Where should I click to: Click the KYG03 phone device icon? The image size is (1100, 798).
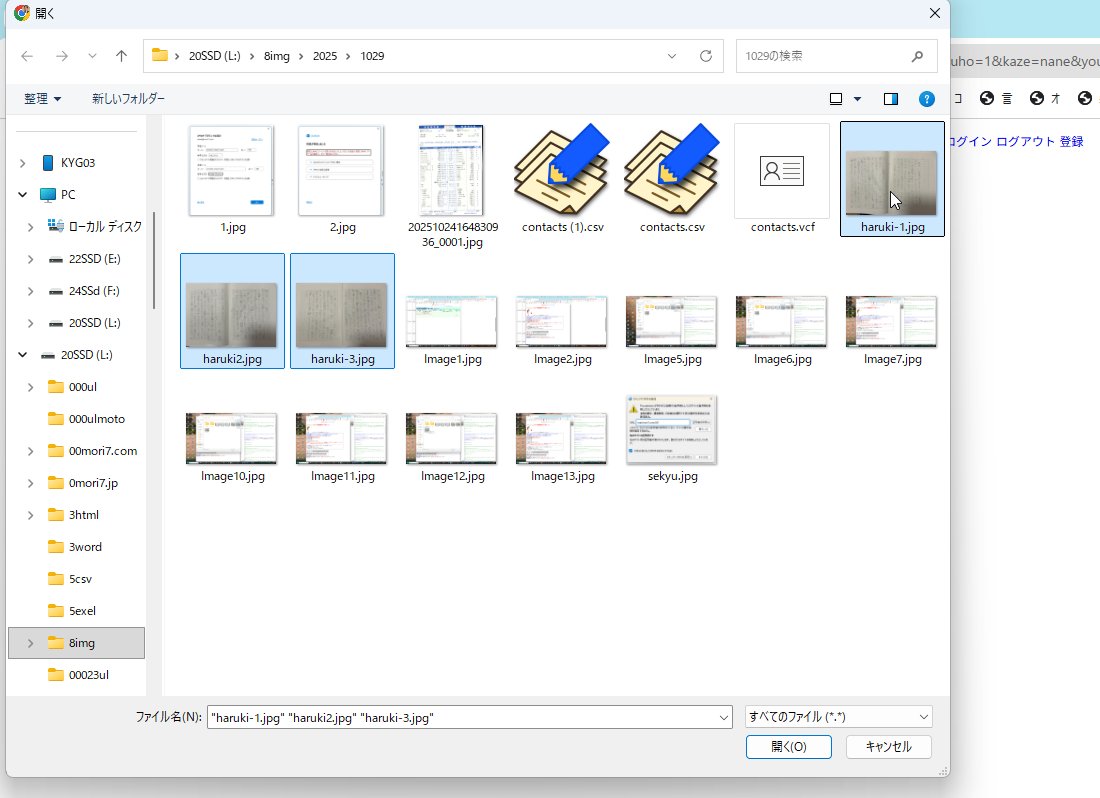click(x=47, y=162)
